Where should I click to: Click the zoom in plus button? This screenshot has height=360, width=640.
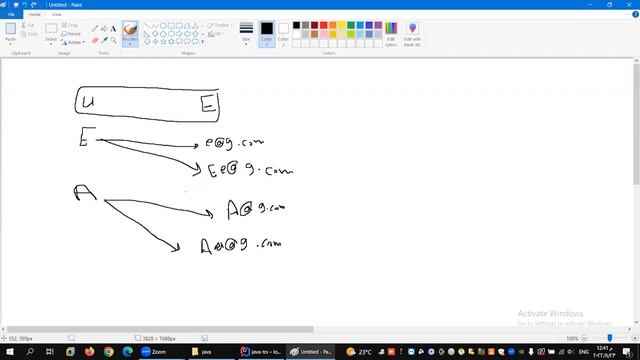pos(635,338)
